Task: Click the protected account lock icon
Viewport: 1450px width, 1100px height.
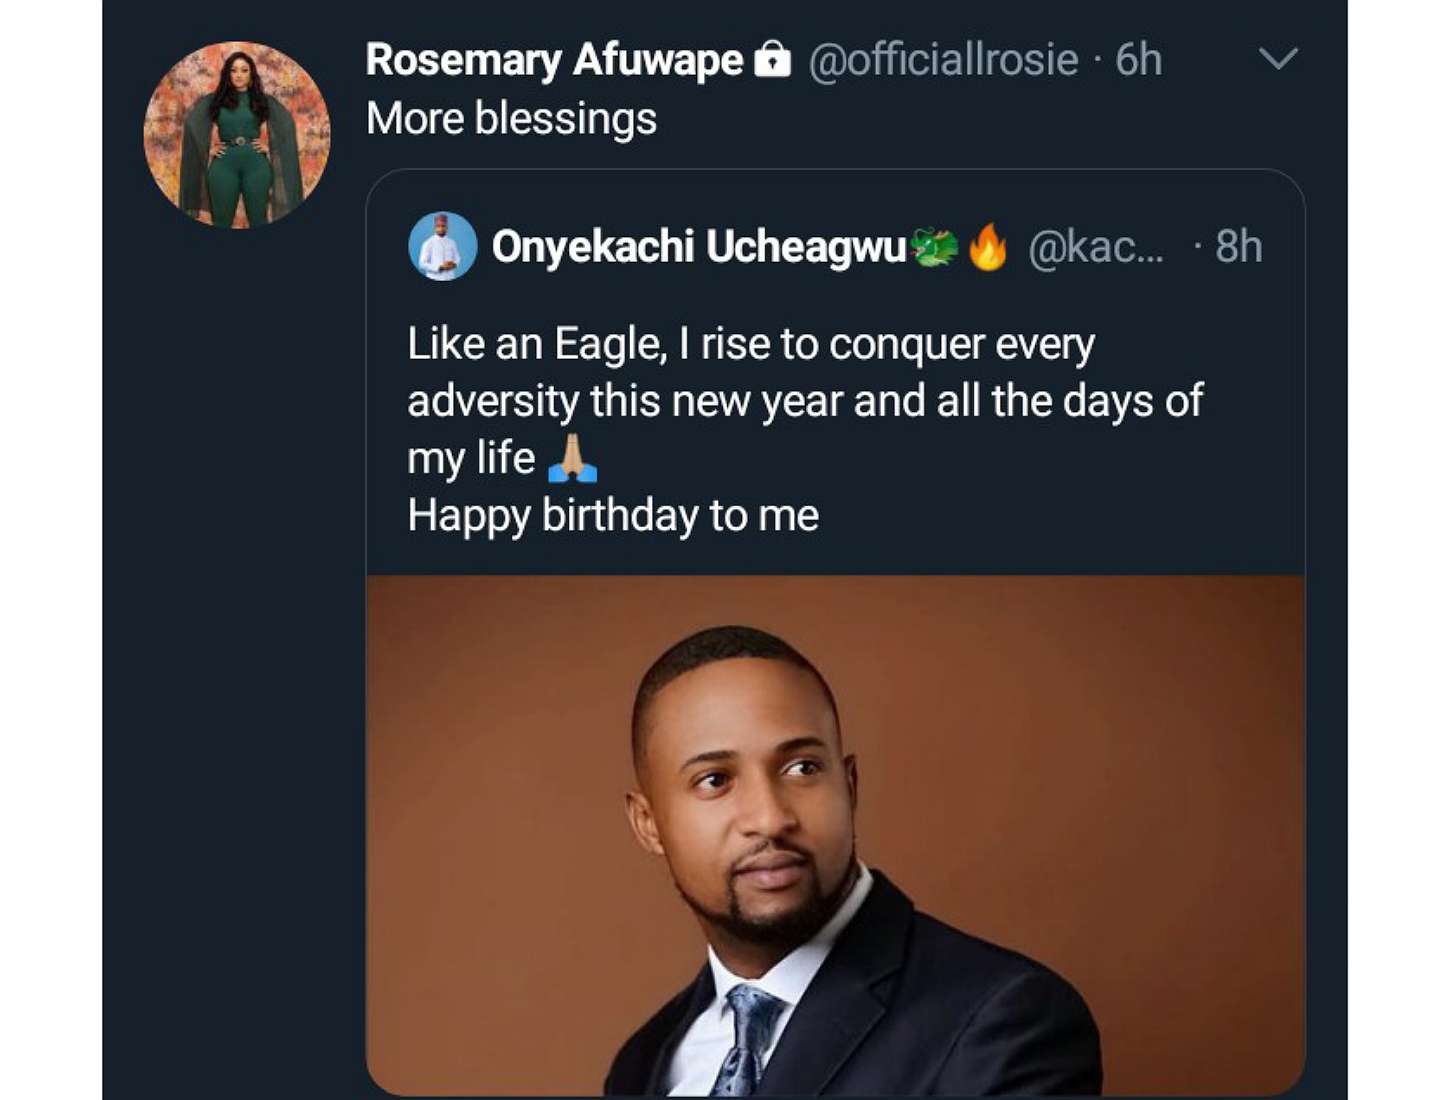Action: pos(771,60)
